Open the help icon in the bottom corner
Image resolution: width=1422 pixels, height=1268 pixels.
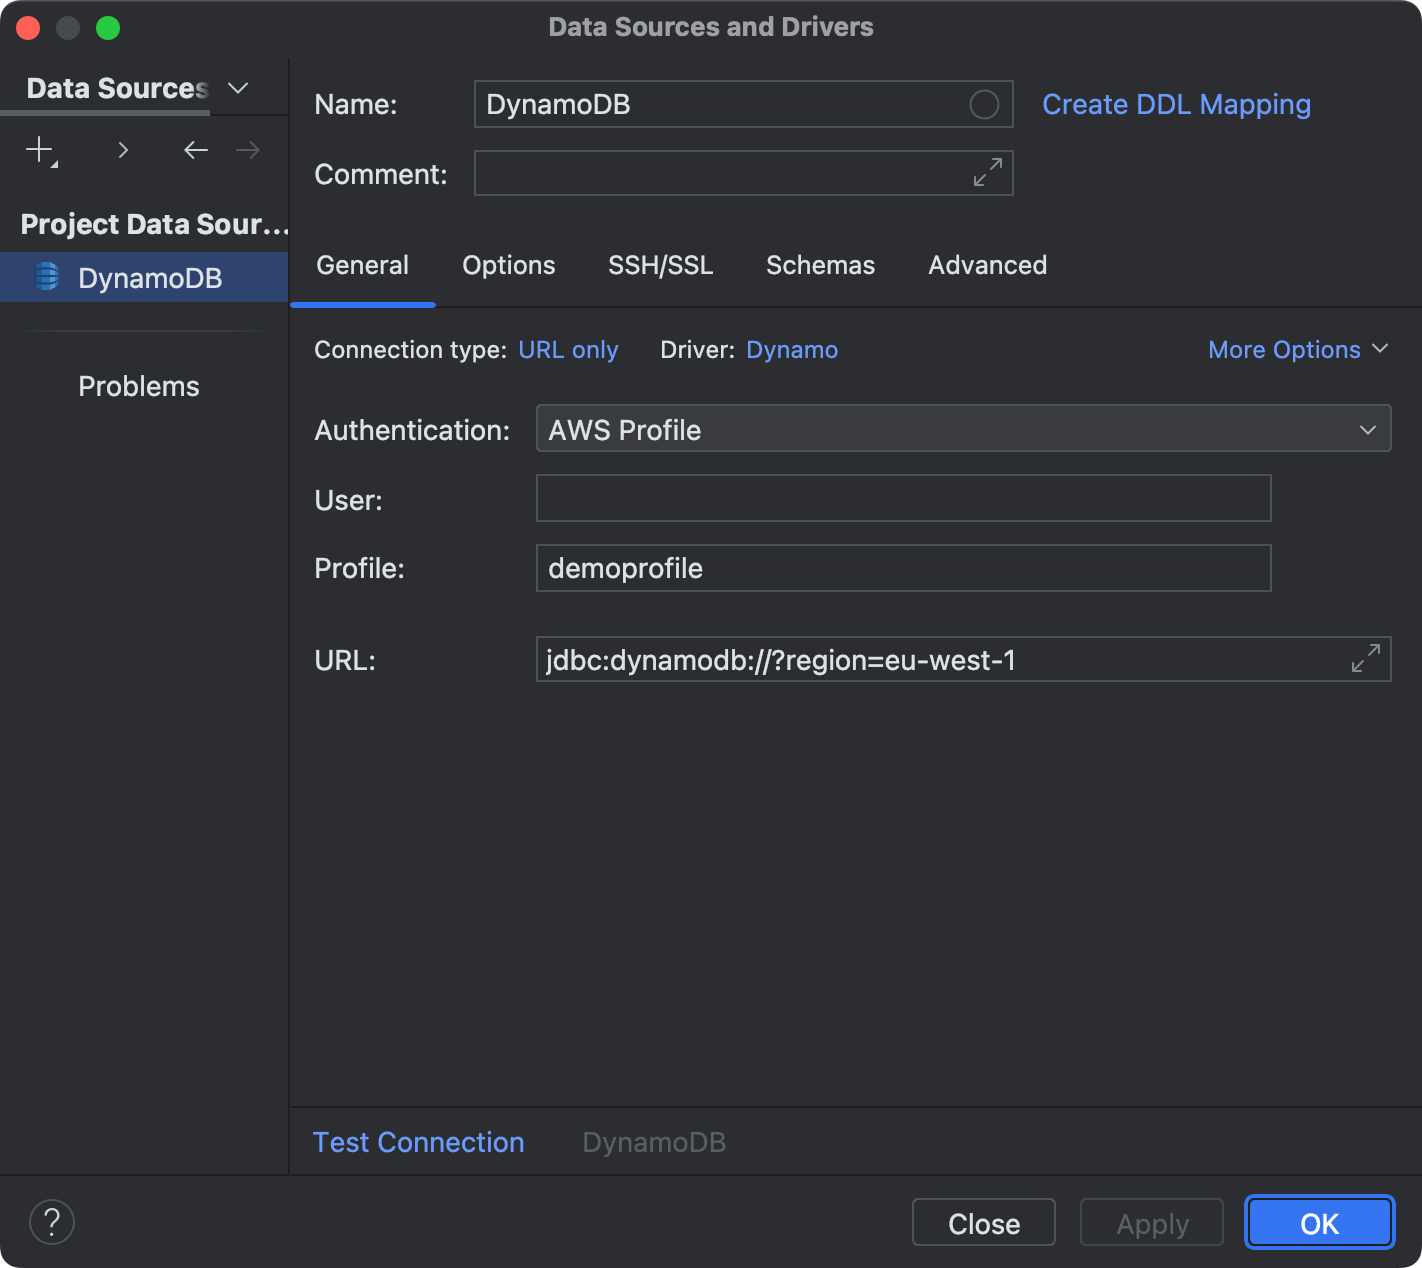pyautogui.click(x=51, y=1221)
